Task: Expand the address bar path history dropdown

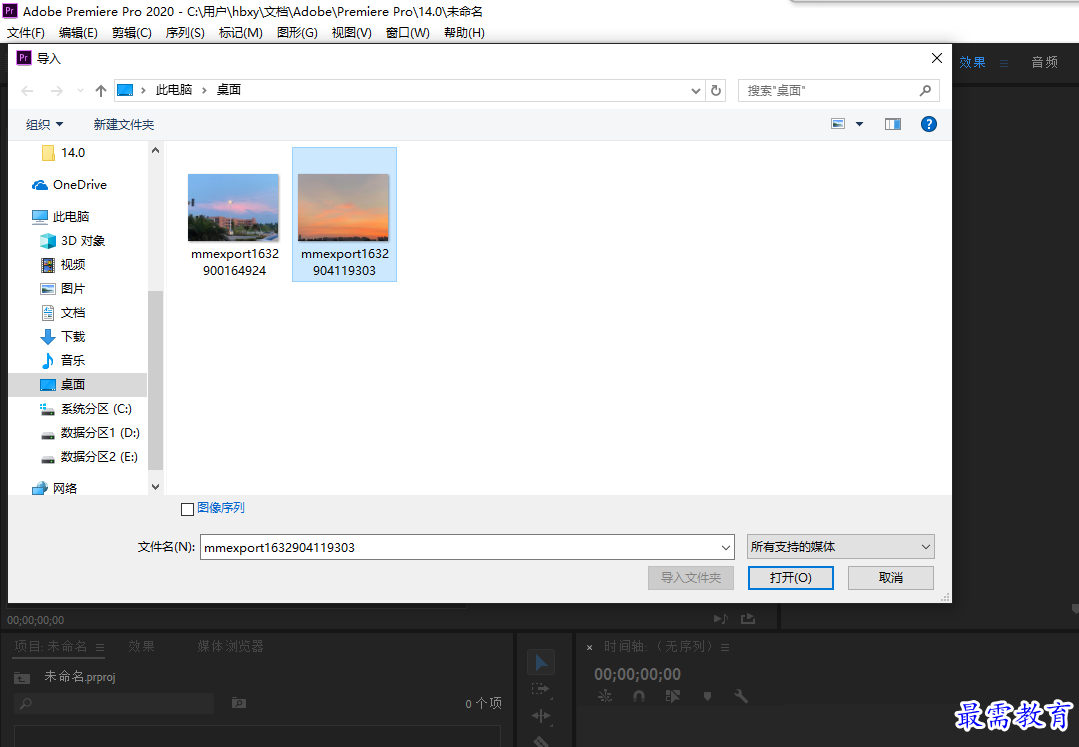Action: coord(696,90)
